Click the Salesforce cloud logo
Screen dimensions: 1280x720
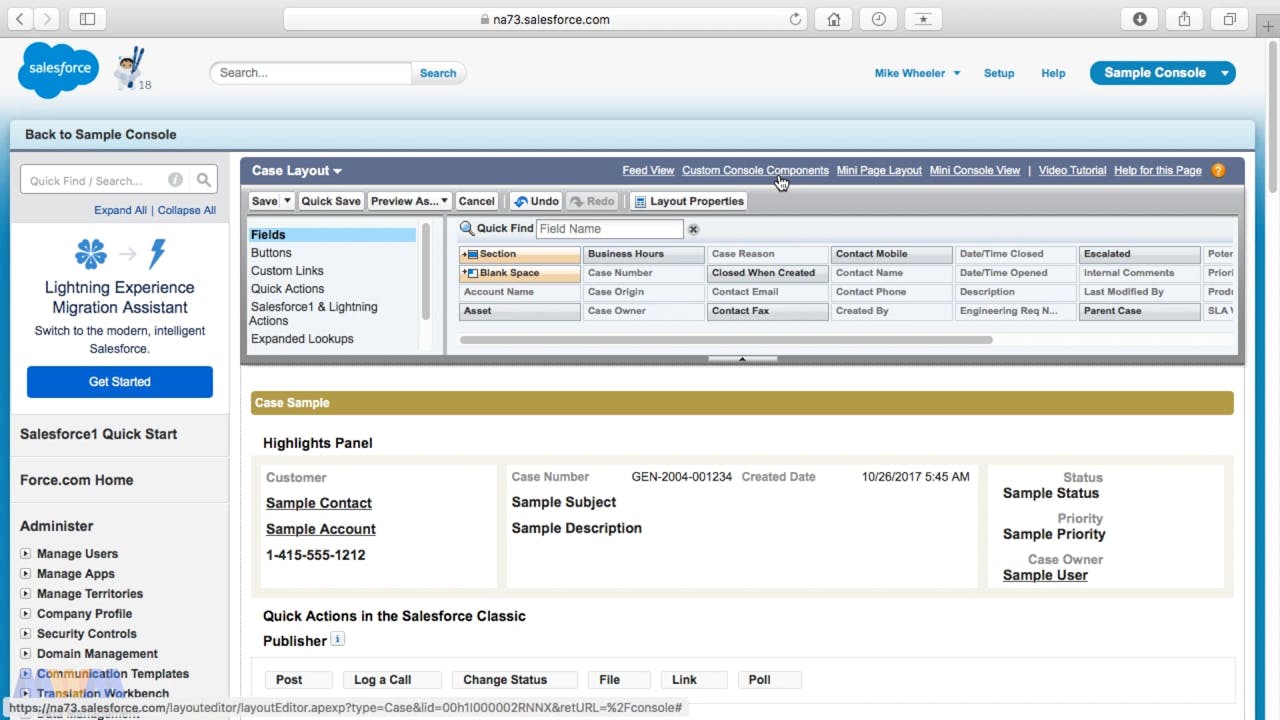(59, 70)
